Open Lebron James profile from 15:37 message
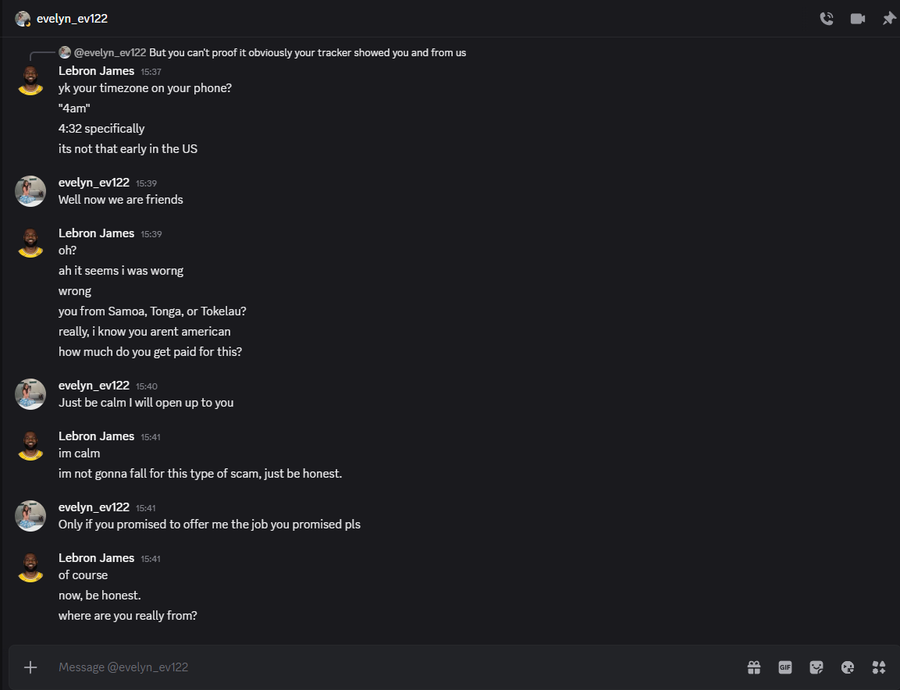 click(96, 71)
